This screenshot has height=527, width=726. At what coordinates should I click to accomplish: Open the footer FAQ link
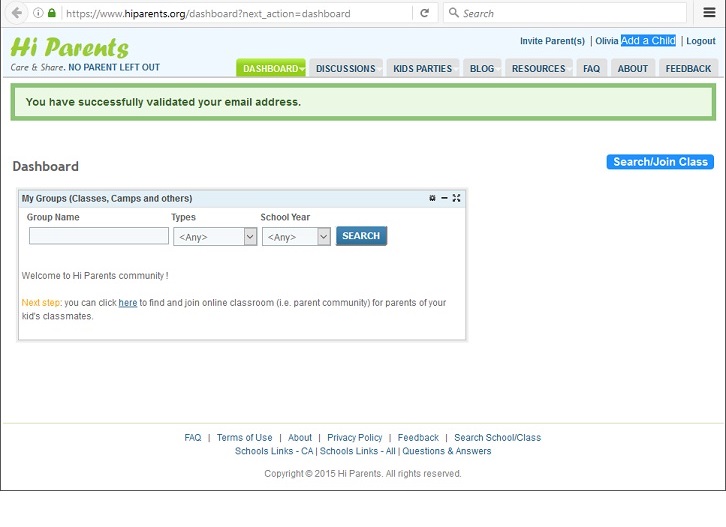pyautogui.click(x=193, y=438)
